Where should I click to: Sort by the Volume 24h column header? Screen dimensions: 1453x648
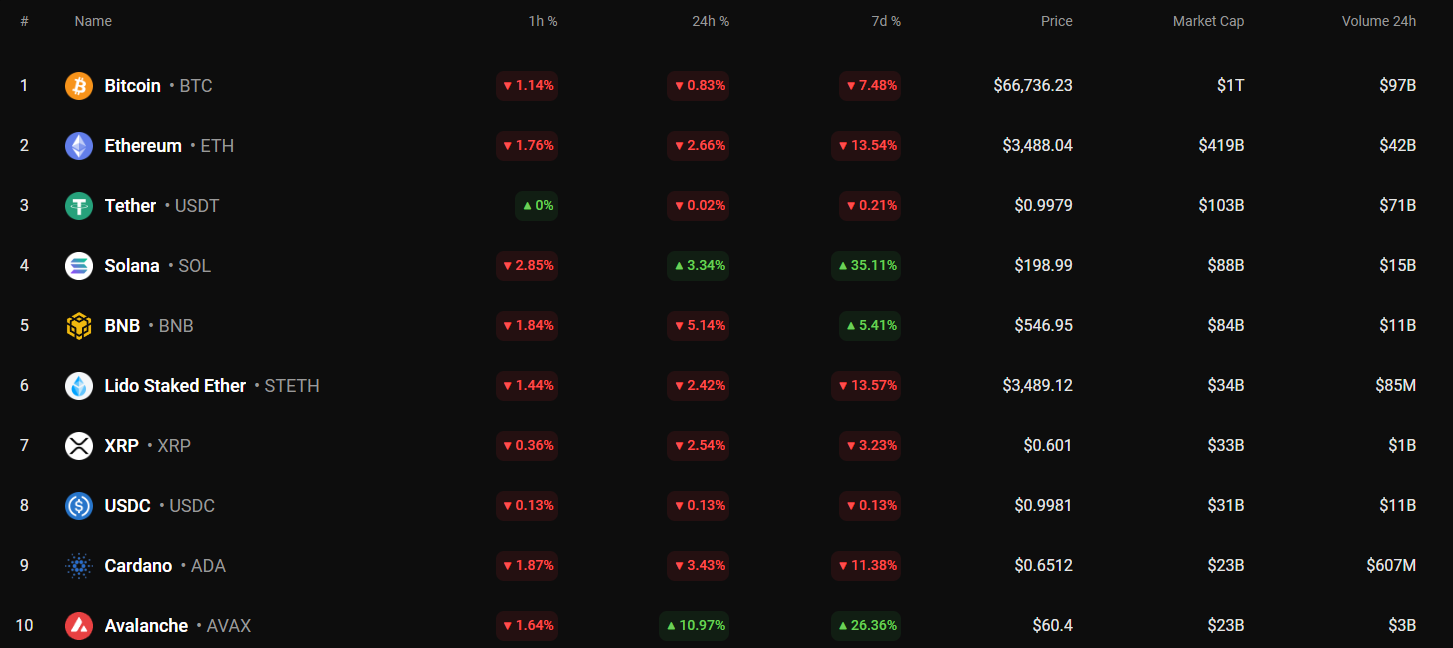1378,21
